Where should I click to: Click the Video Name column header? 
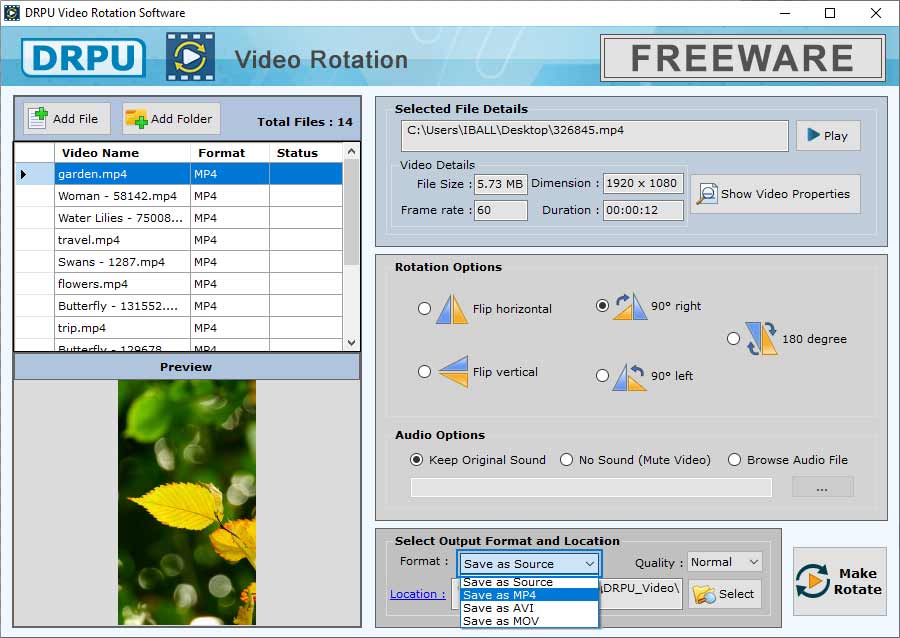point(122,153)
